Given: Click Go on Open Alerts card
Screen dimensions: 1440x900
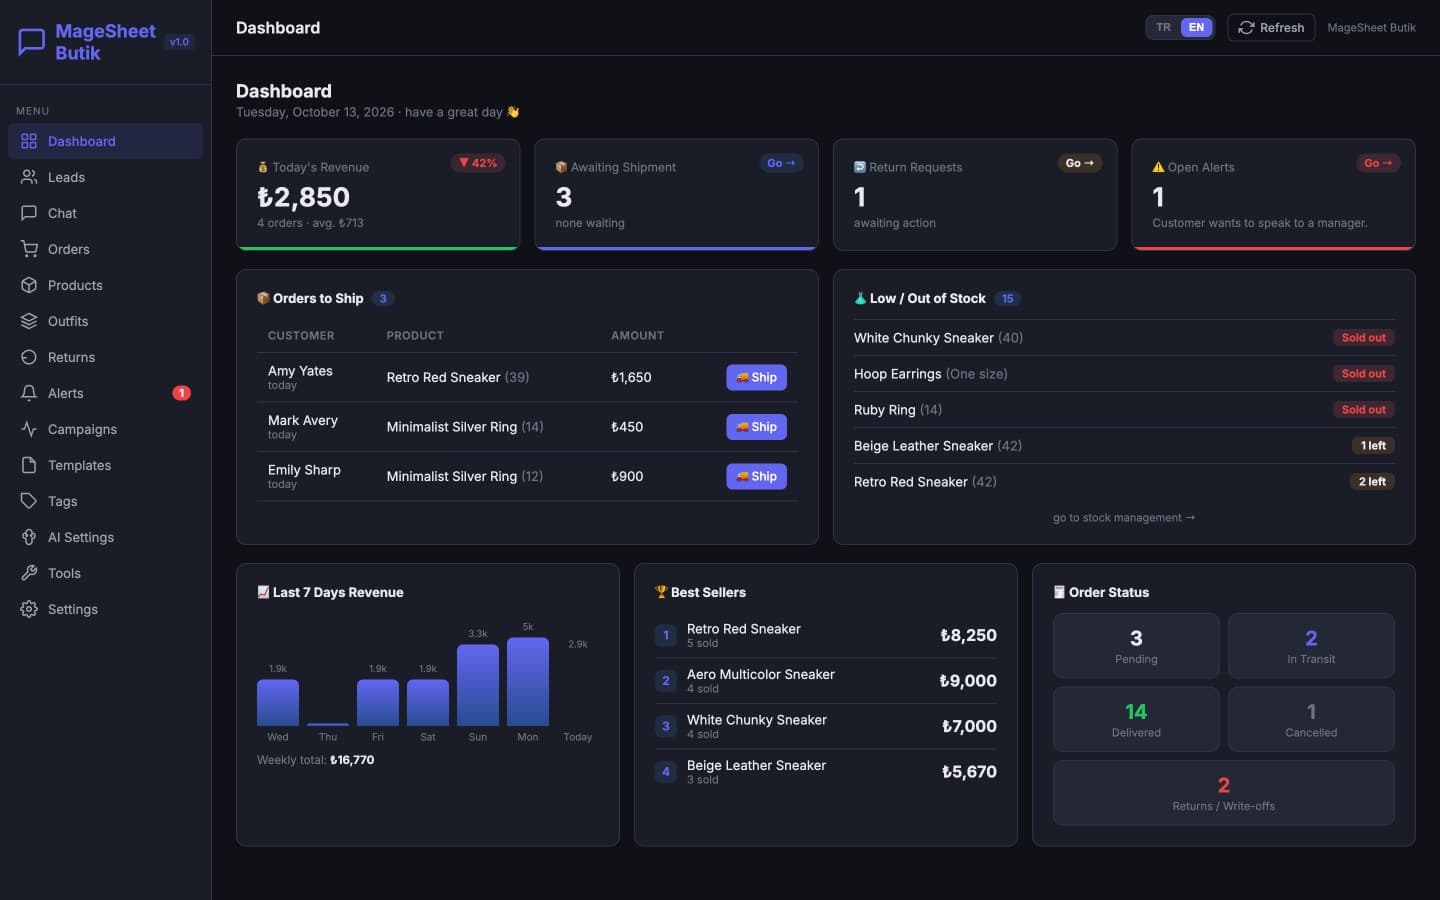Looking at the screenshot, I should 1378,163.
